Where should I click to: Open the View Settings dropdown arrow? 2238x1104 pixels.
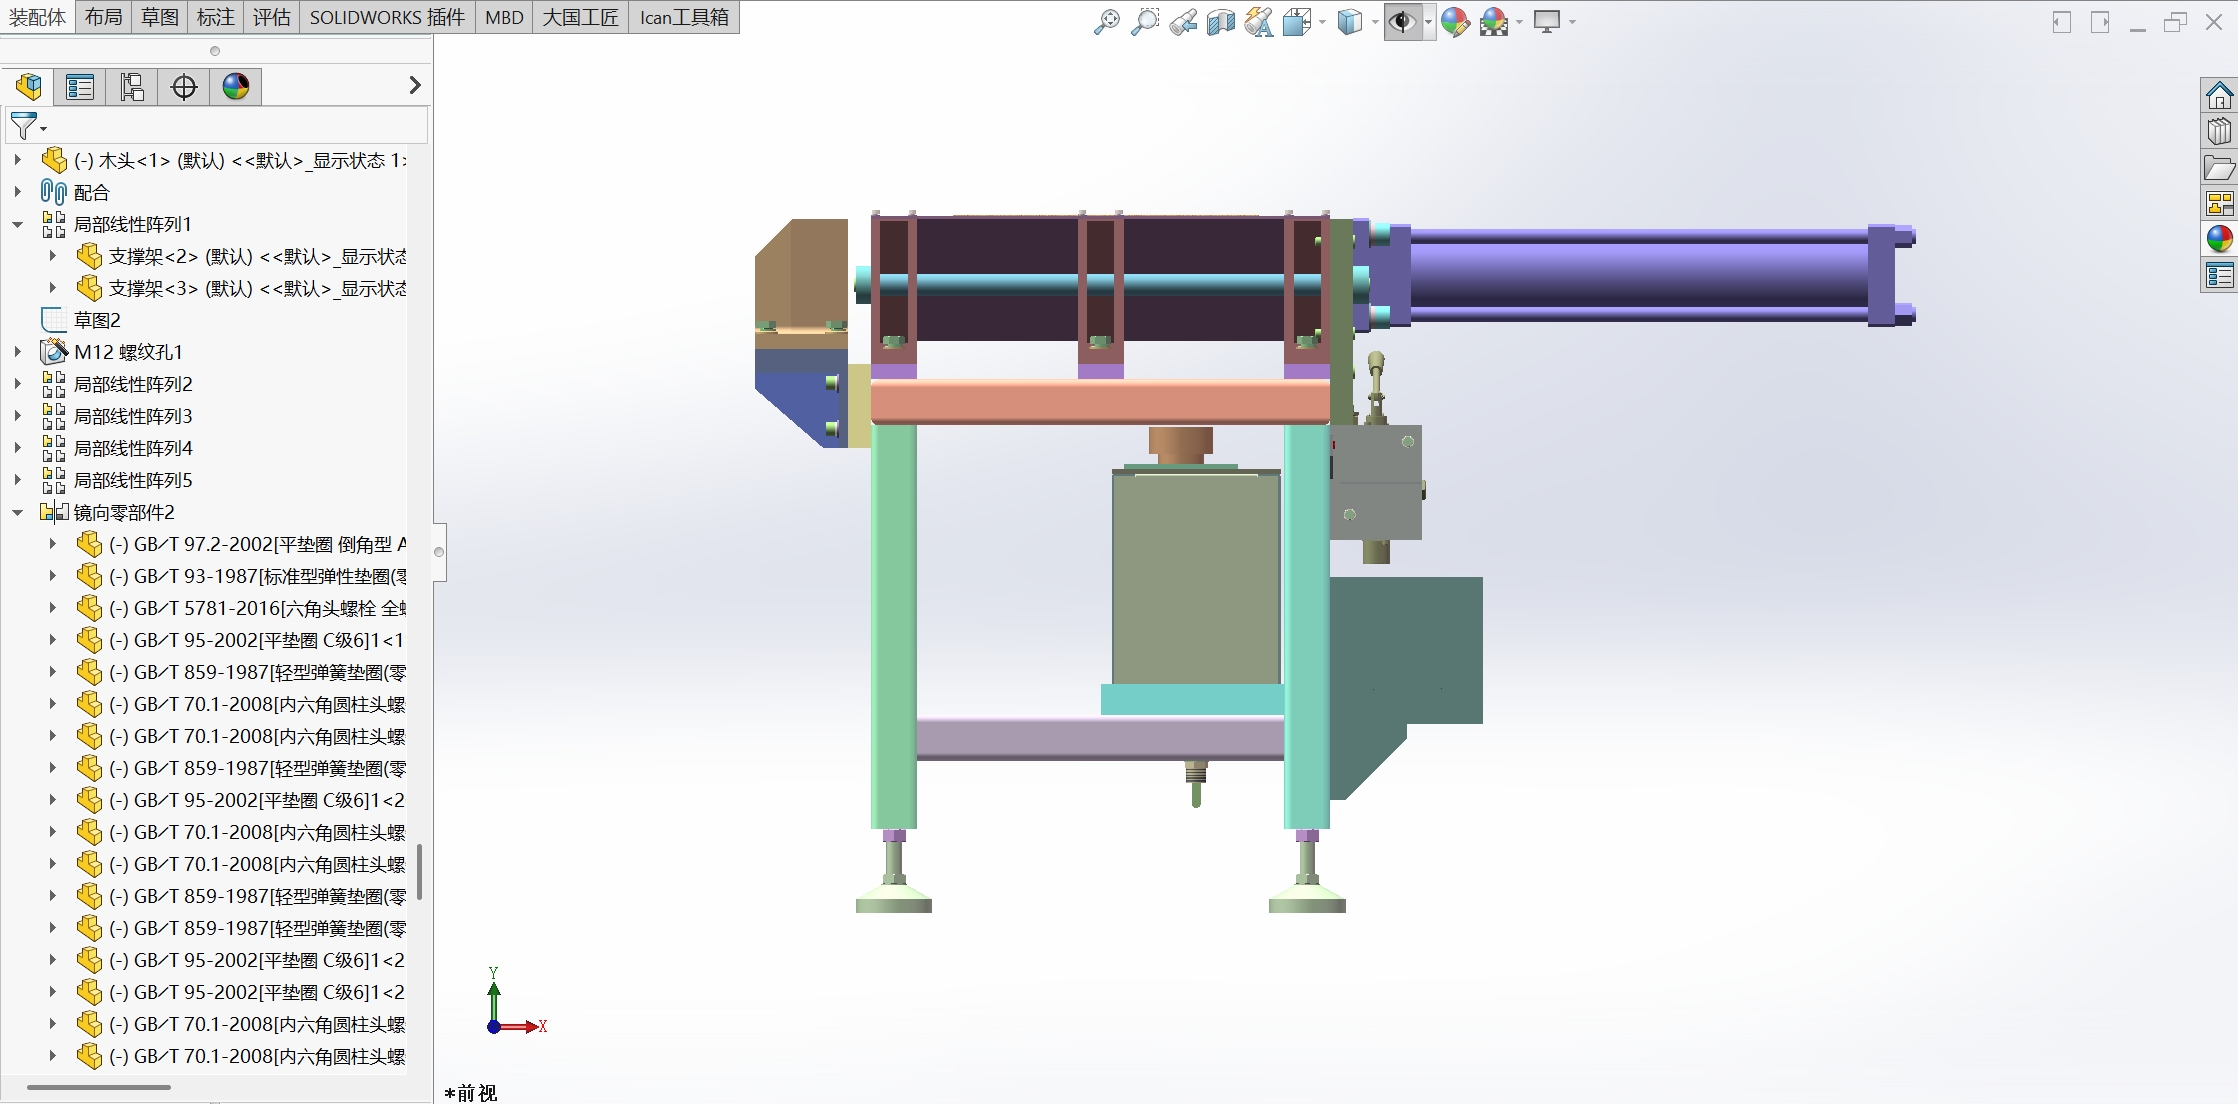click(x=1572, y=22)
